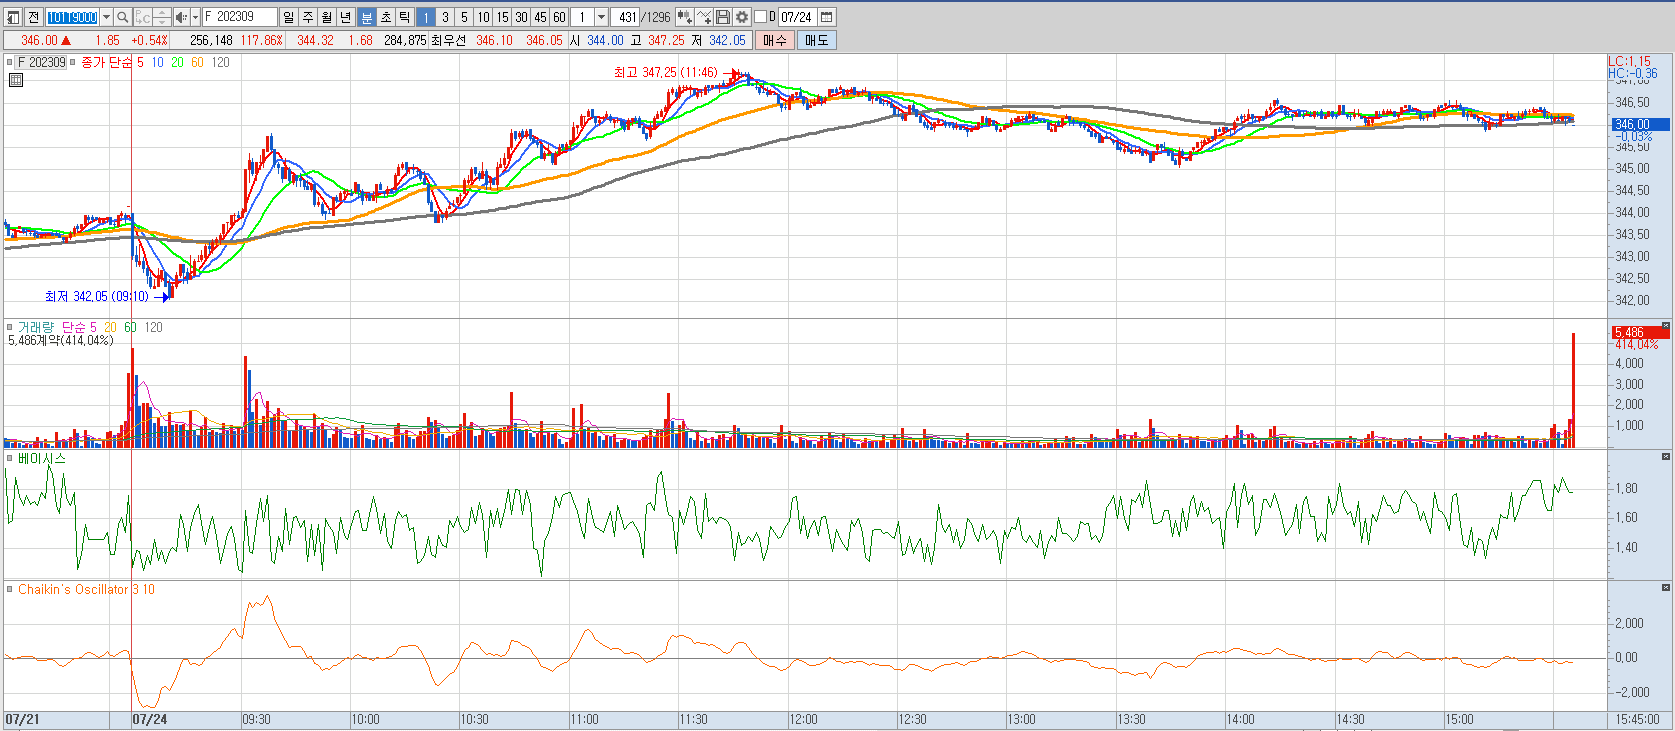The image size is (1675, 731).
Task: Click the 12:00 time axis label
Action: click(803, 719)
